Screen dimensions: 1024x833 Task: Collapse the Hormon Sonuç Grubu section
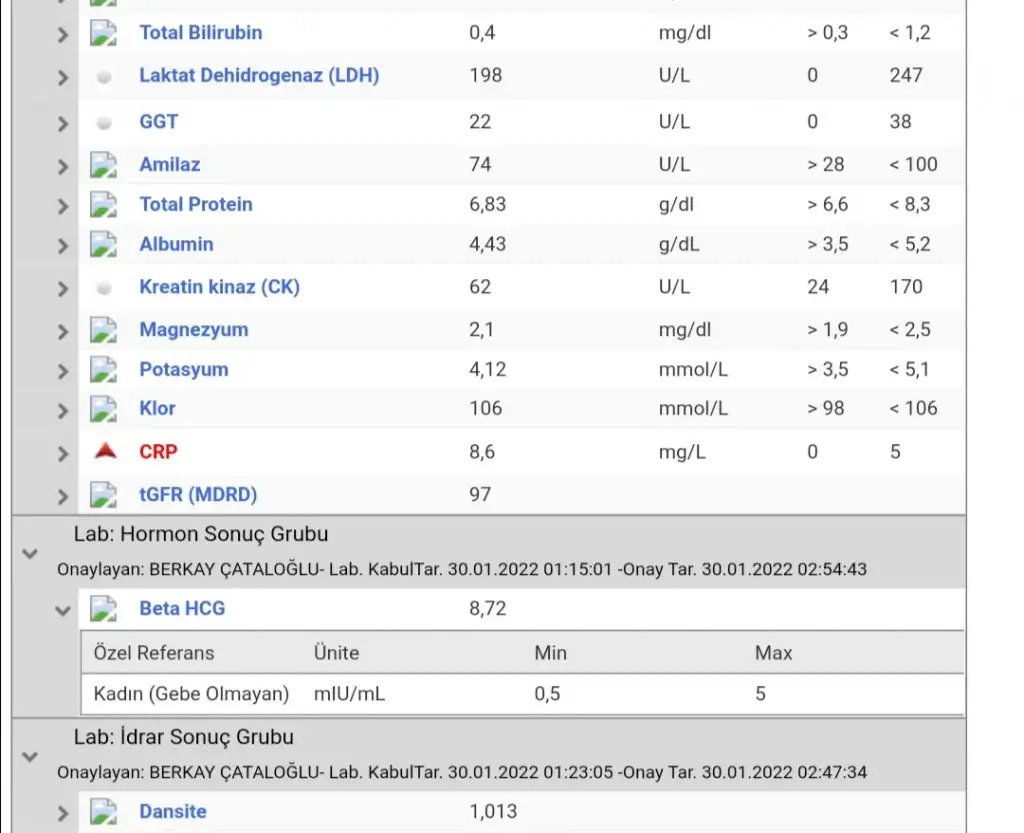[x=30, y=552]
